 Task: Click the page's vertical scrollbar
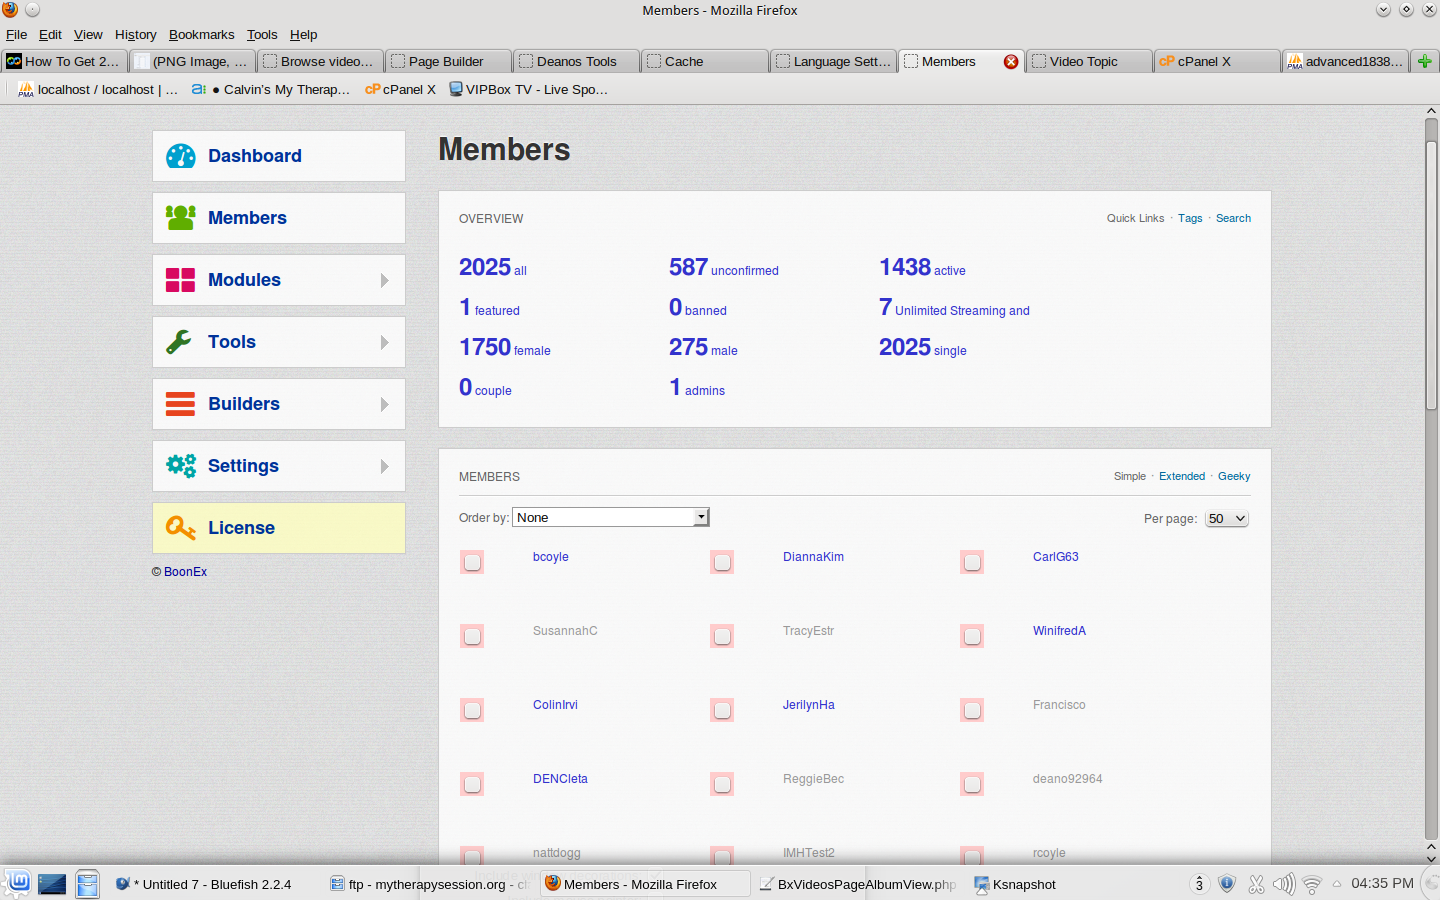pyautogui.click(x=1431, y=275)
